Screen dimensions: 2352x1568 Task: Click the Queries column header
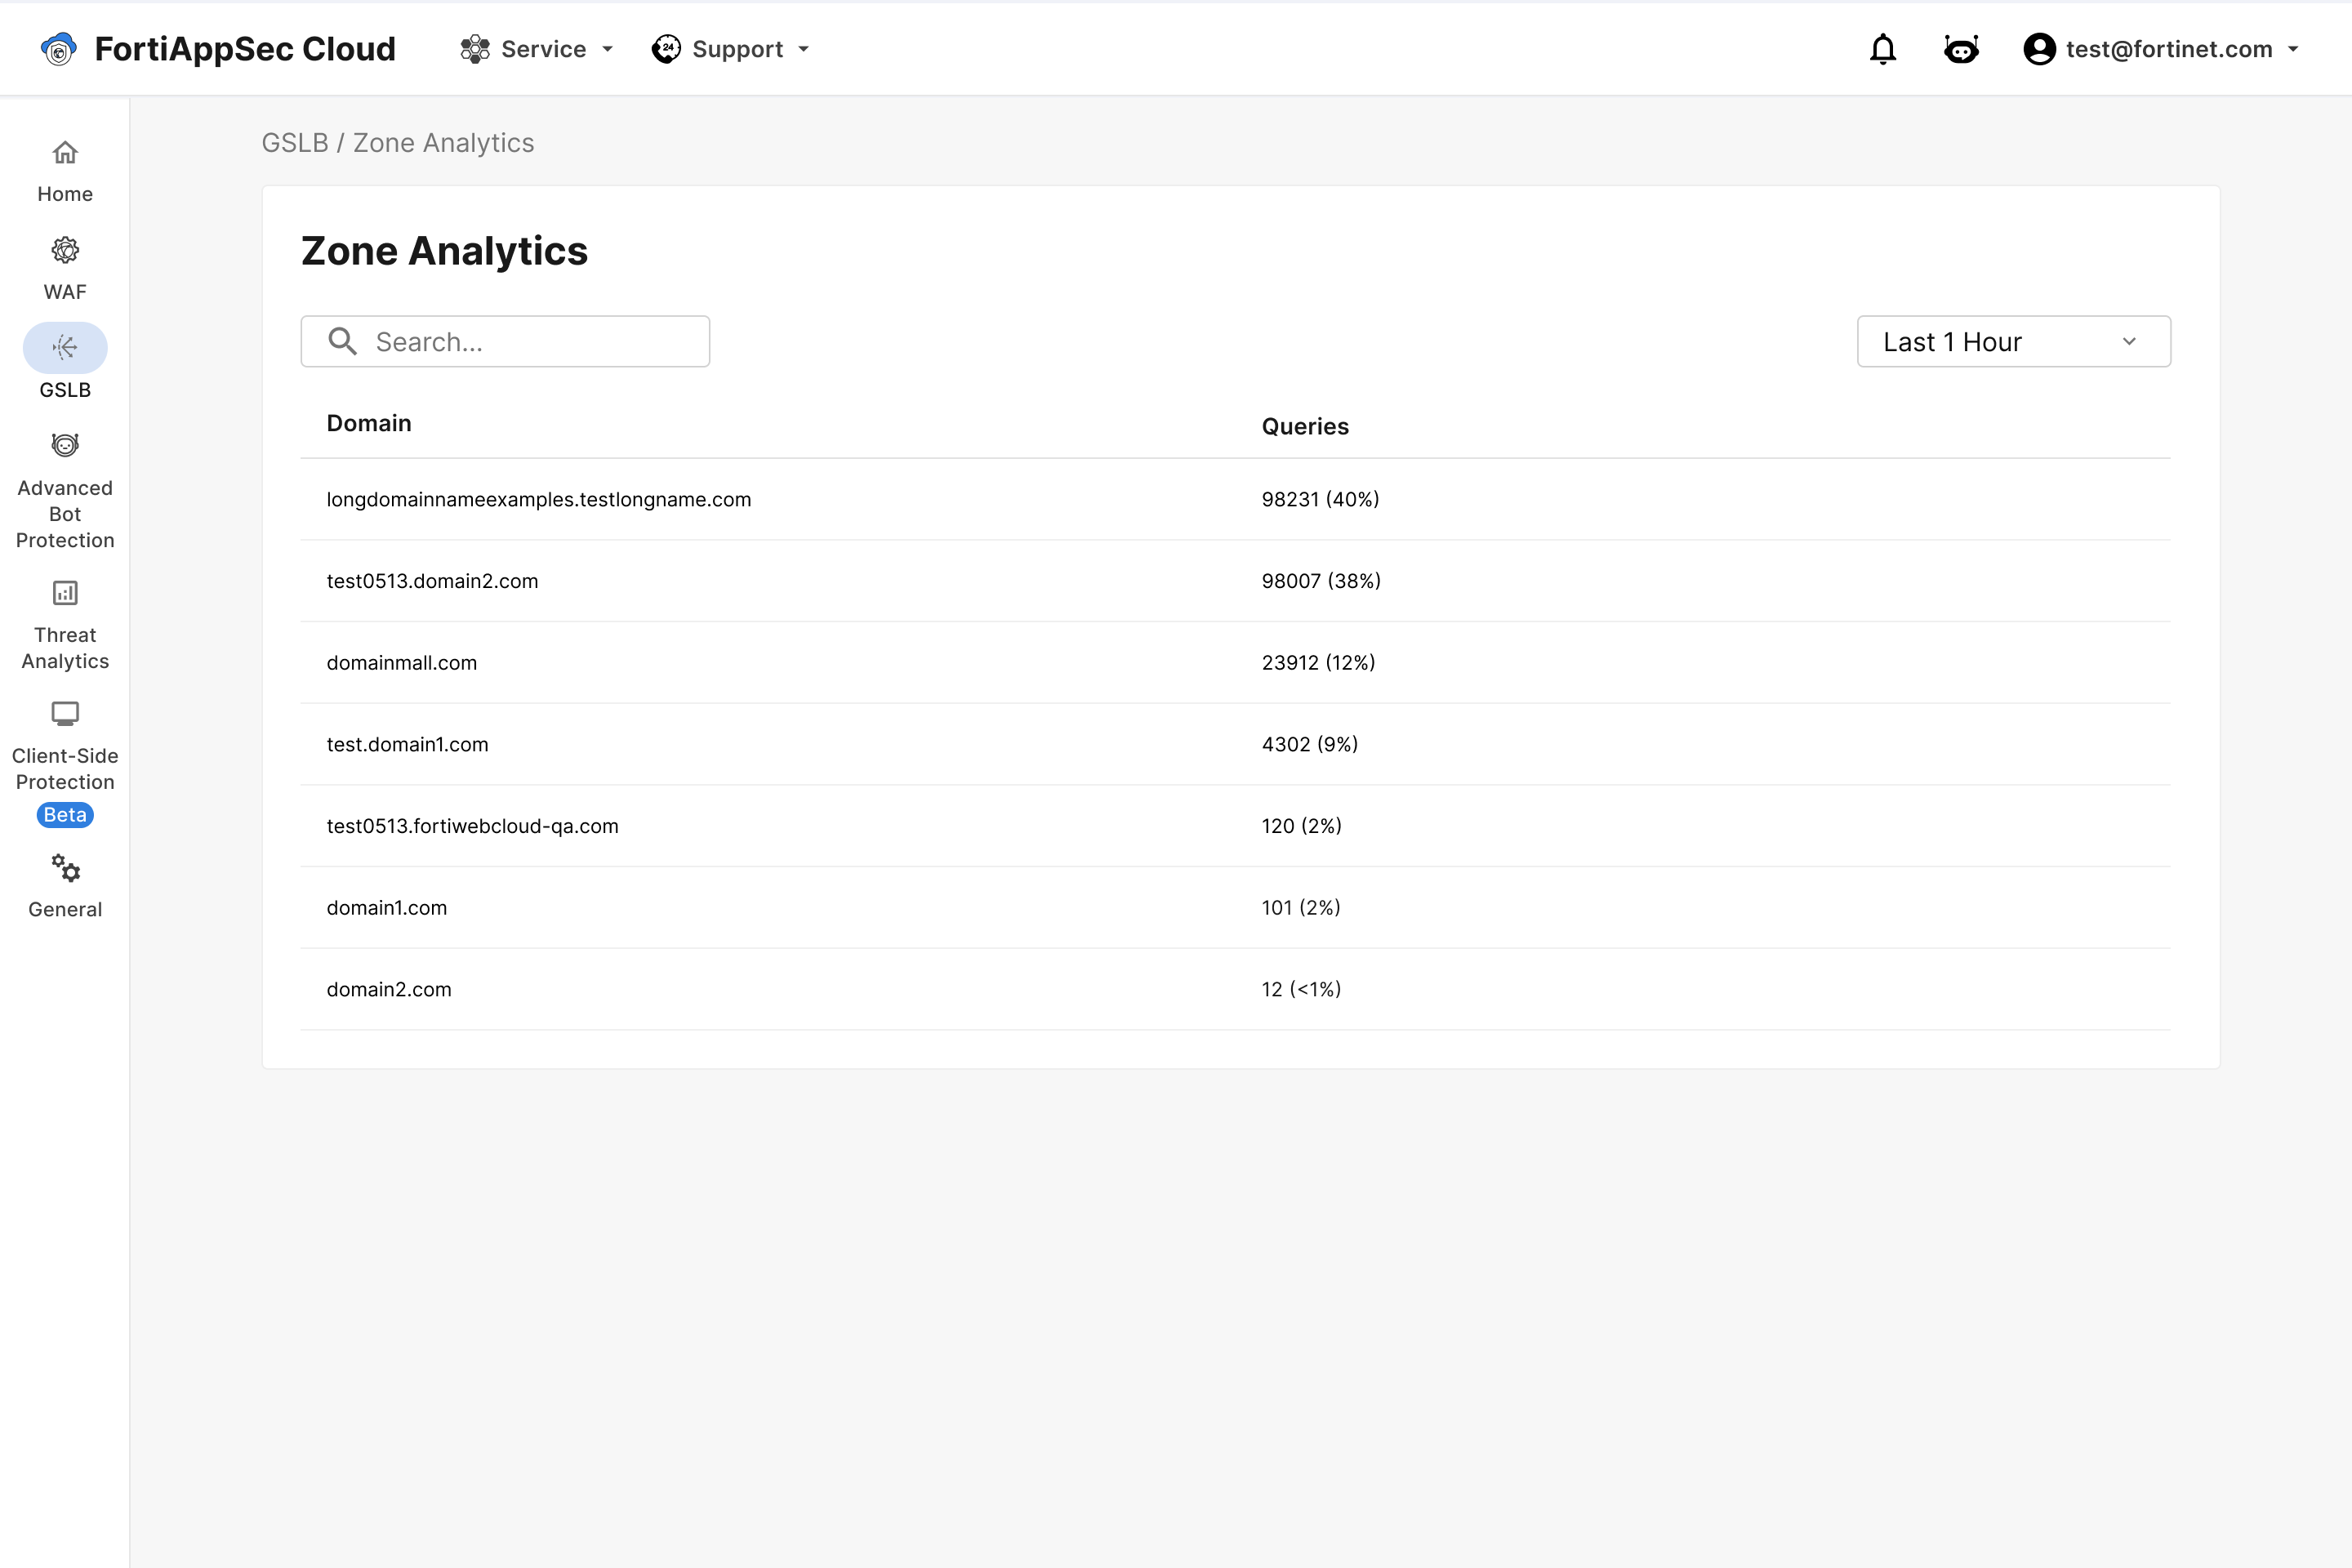1305,427
